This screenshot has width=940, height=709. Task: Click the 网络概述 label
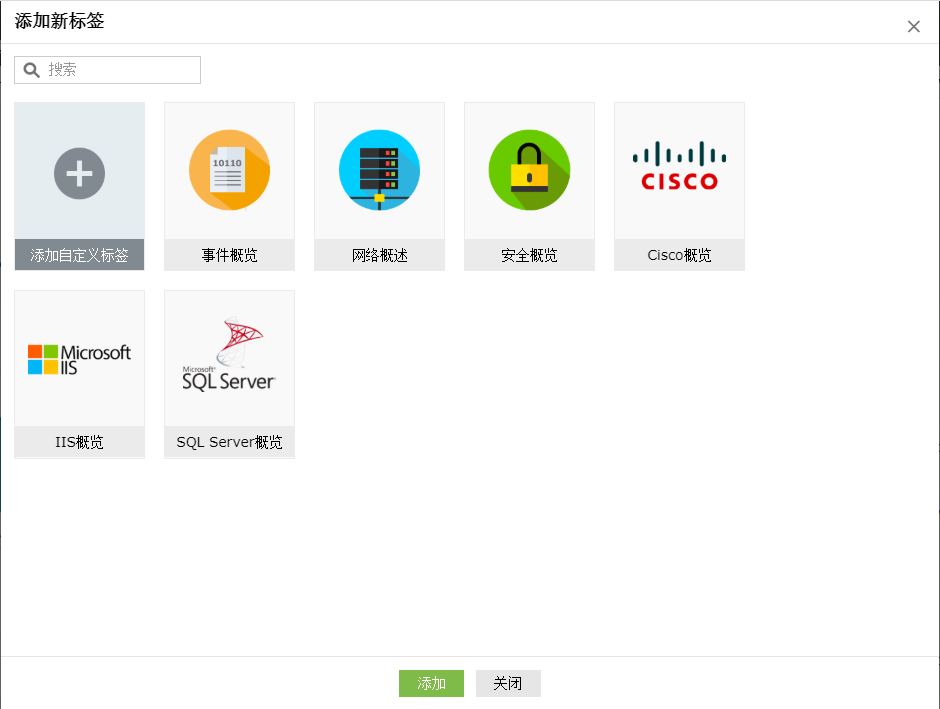click(379, 255)
